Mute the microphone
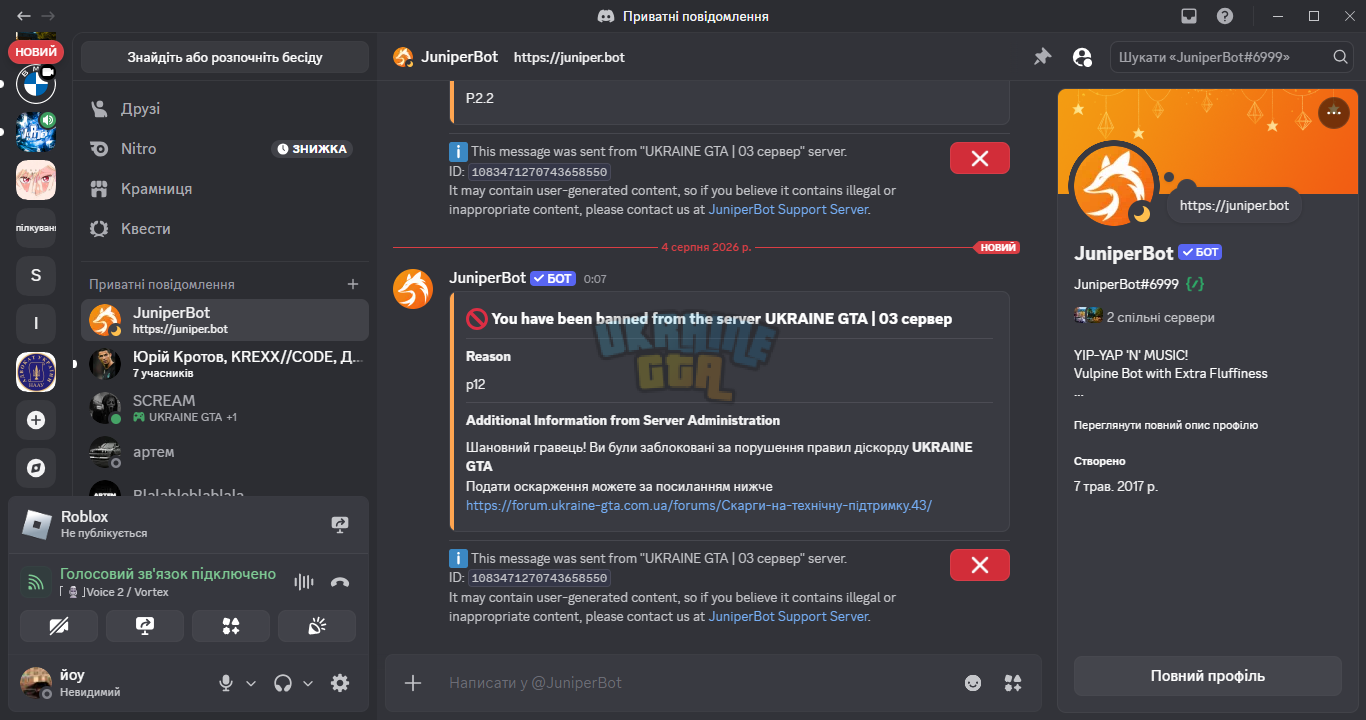The width and height of the screenshot is (1366, 720). pos(226,683)
